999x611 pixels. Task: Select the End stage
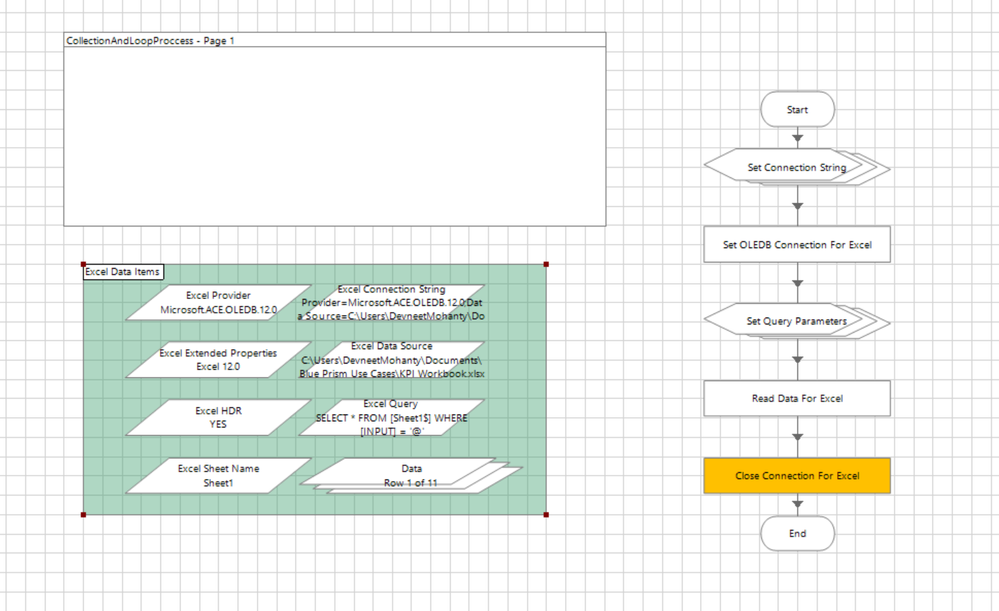(797, 533)
